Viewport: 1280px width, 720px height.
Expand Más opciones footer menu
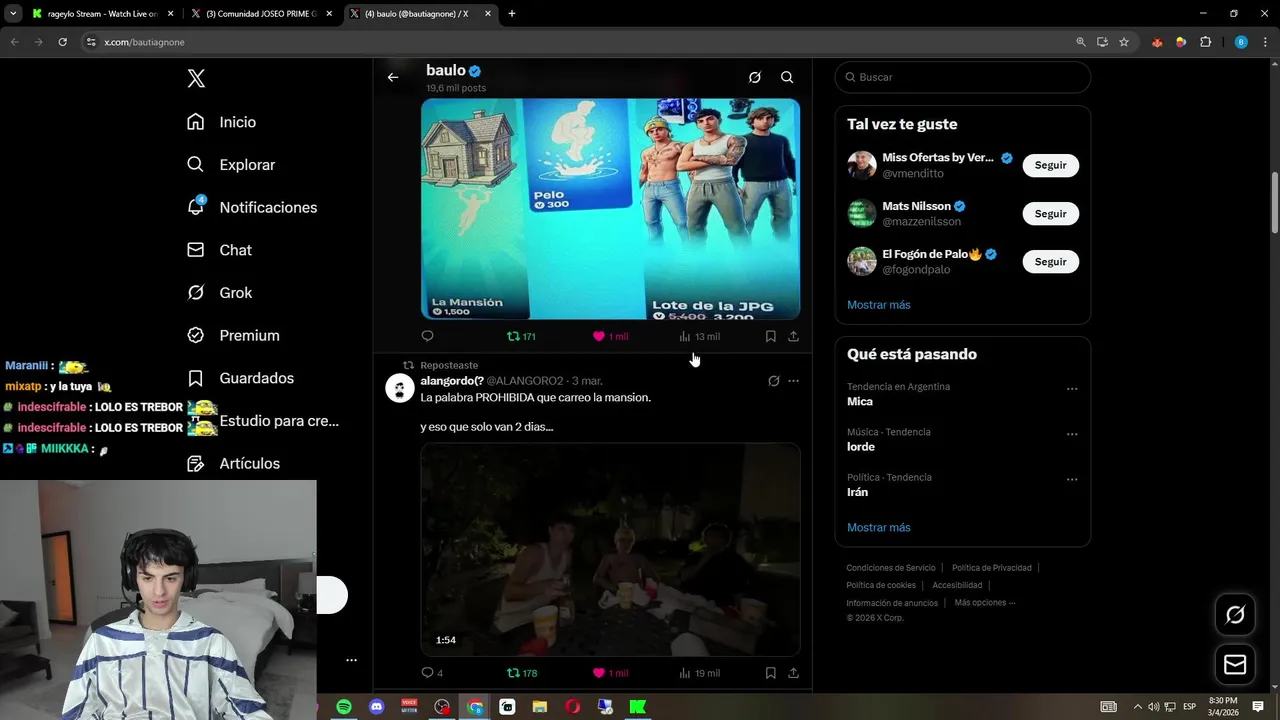985,603
